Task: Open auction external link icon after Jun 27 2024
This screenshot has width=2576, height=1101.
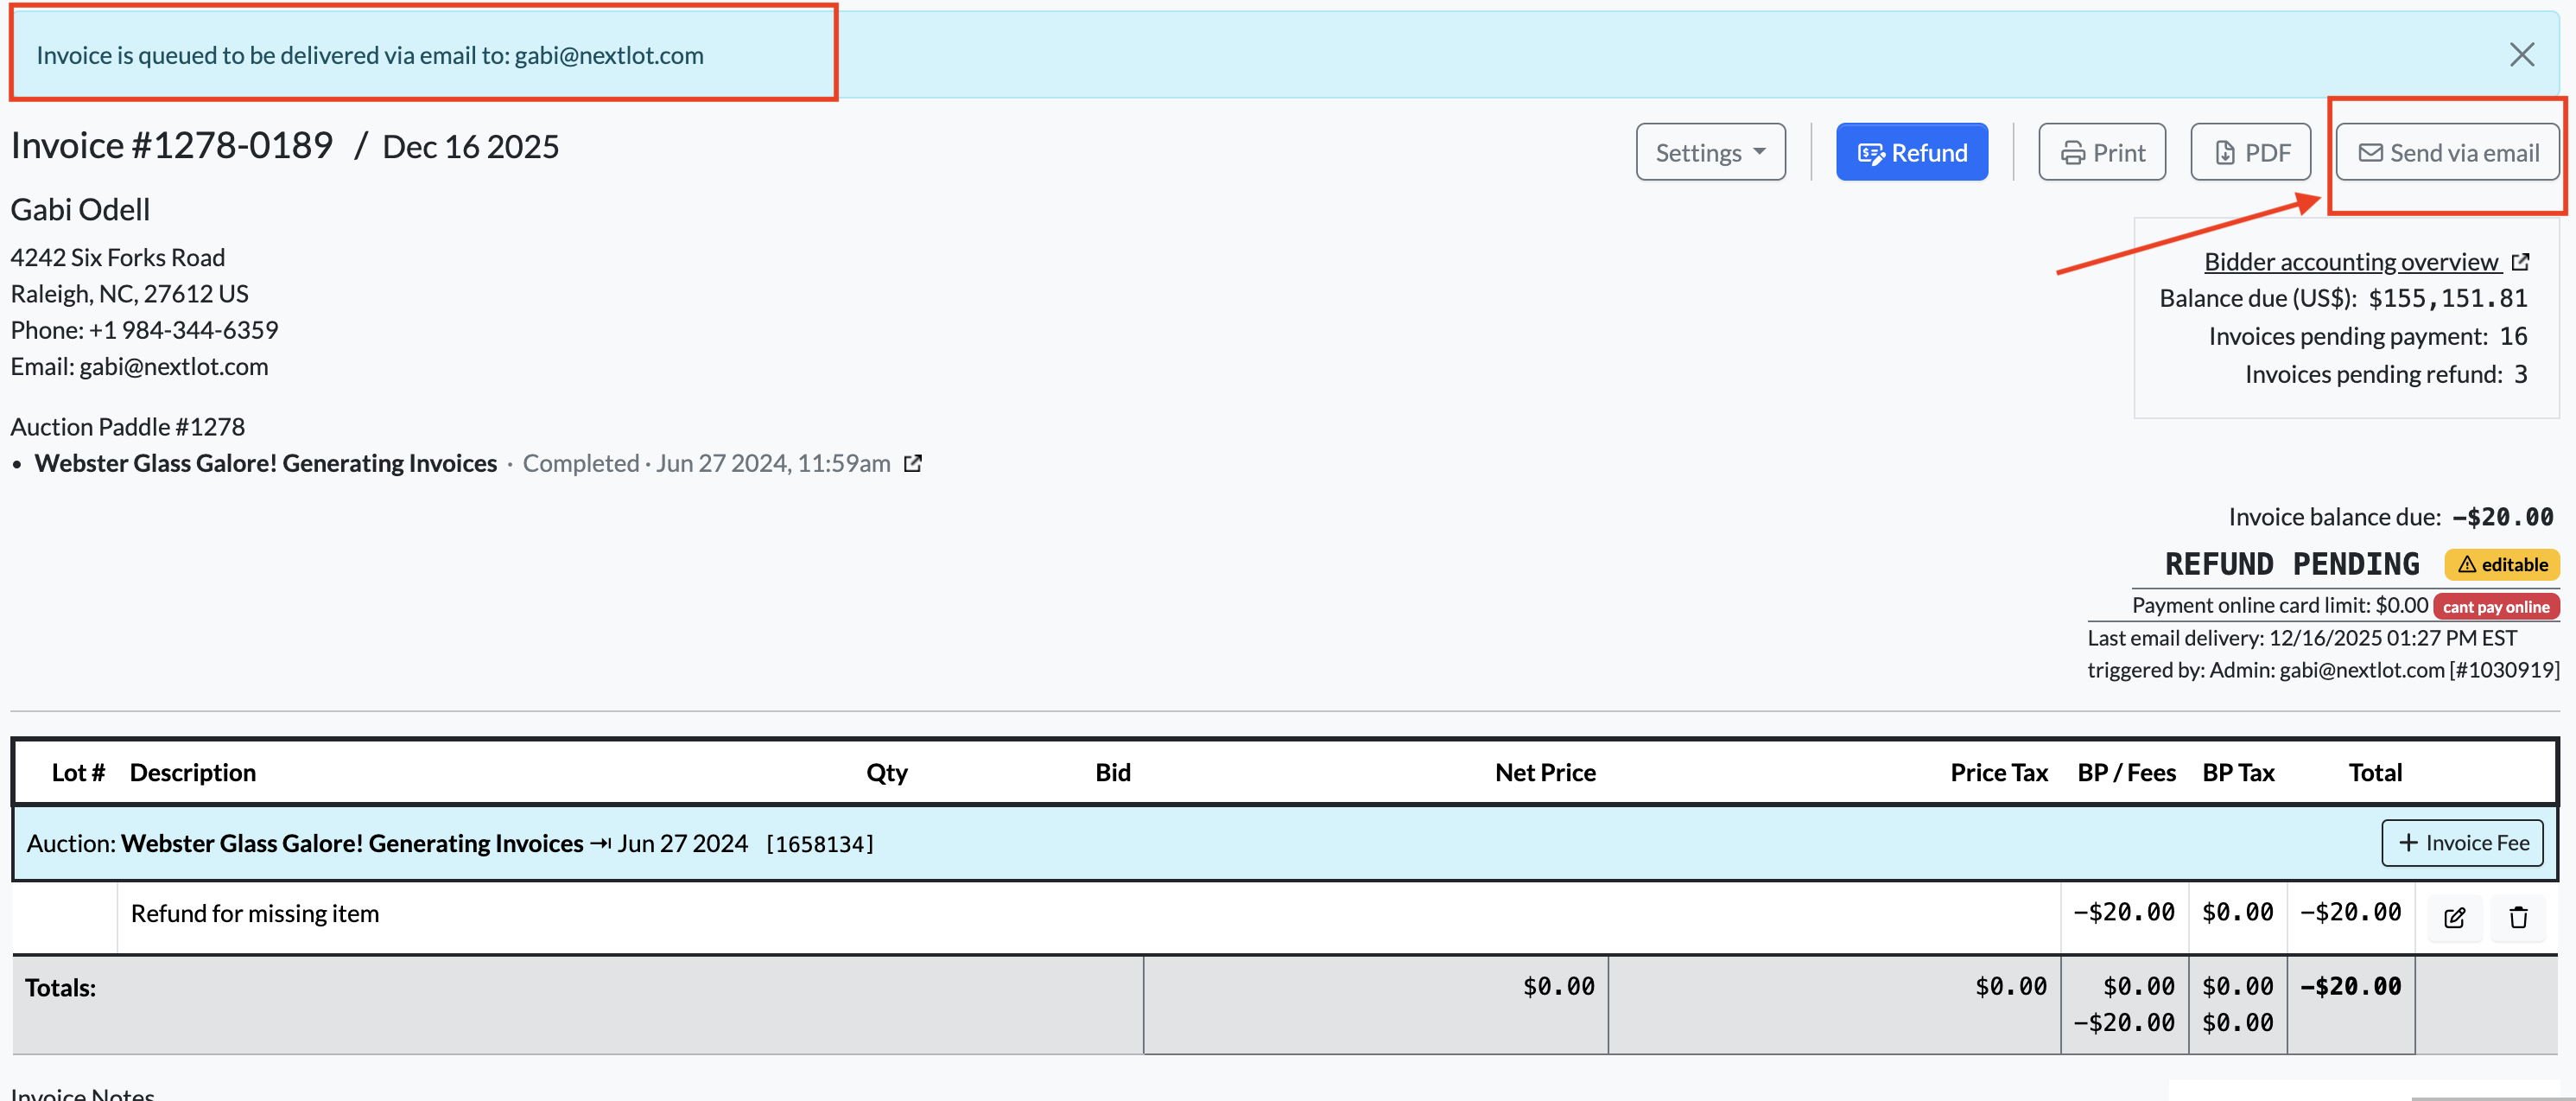Action: point(912,463)
